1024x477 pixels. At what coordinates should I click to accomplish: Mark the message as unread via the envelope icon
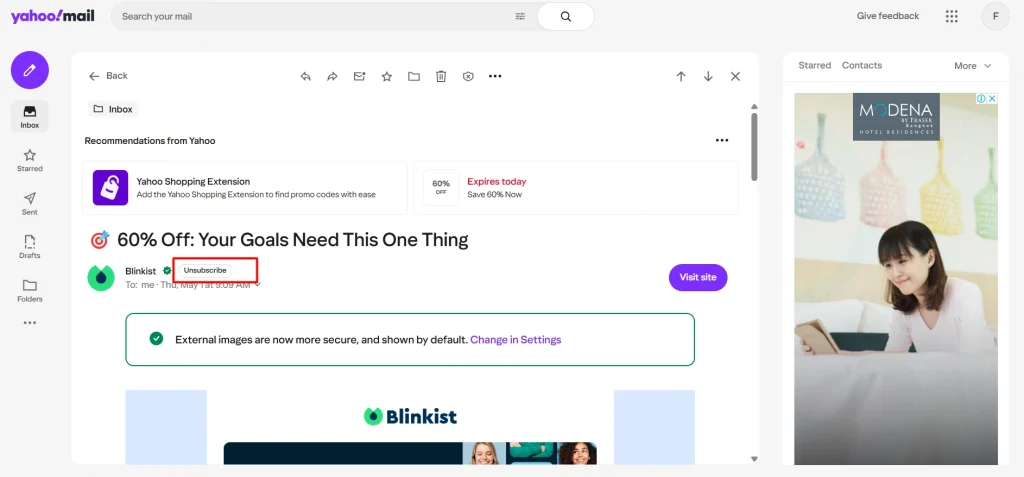pos(359,76)
